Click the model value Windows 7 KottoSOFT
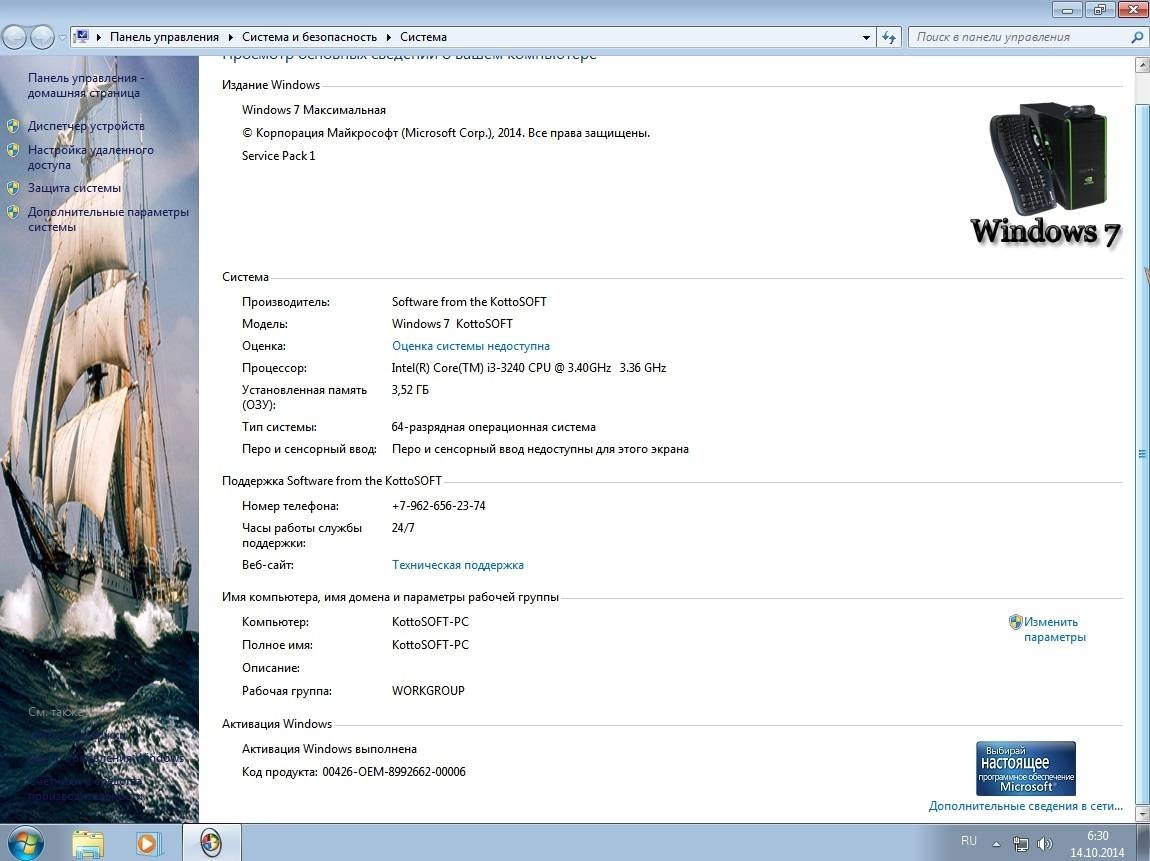Viewport: 1150px width, 861px height. click(x=452, y=323)
